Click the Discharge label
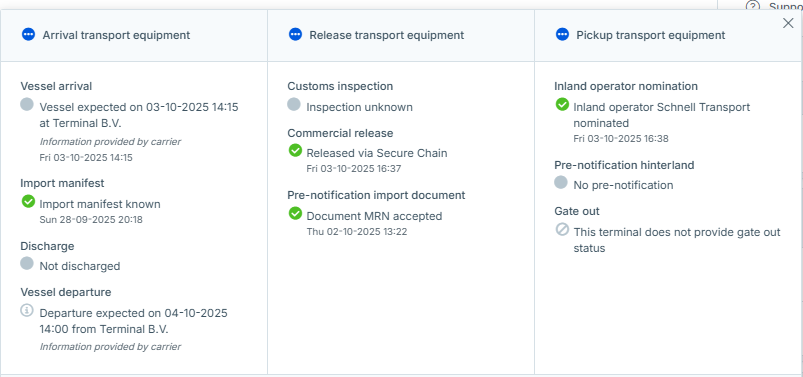Screen dimensions: 803x377 (47, 246)
